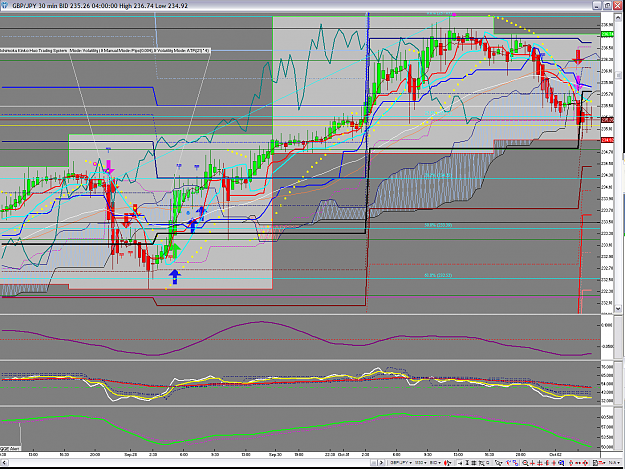
Task: Open the chart template document icon dropdown
Action: [599, 463]
